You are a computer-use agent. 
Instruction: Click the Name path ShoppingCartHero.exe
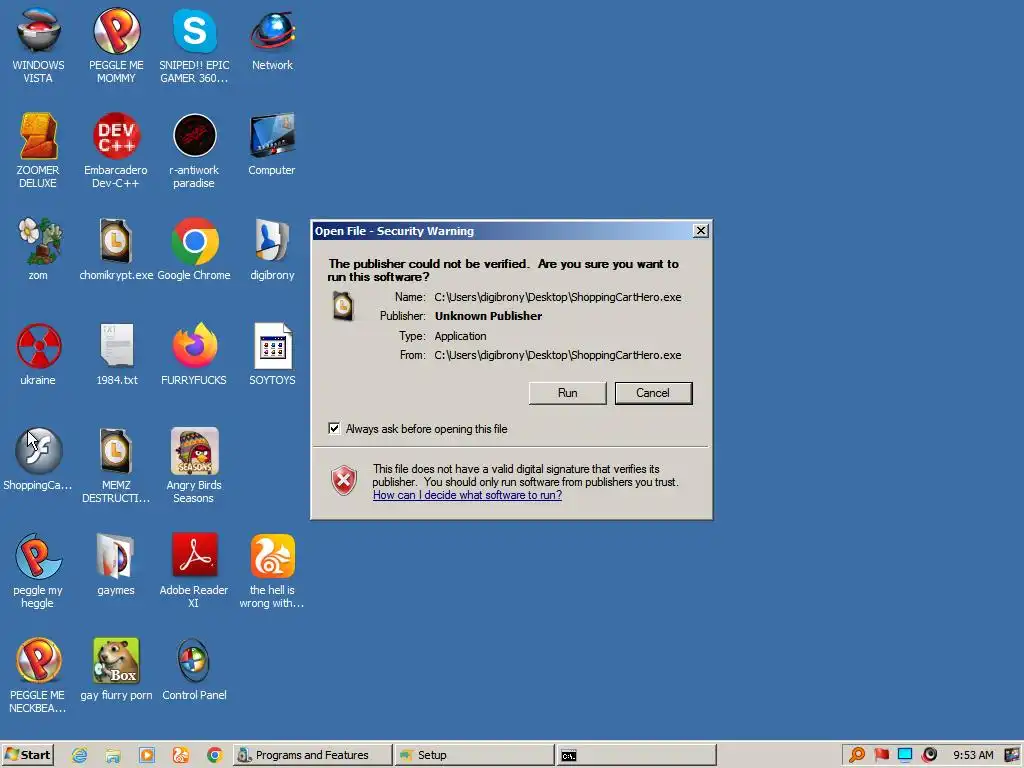pyautogui.click(x=558, y=297)
